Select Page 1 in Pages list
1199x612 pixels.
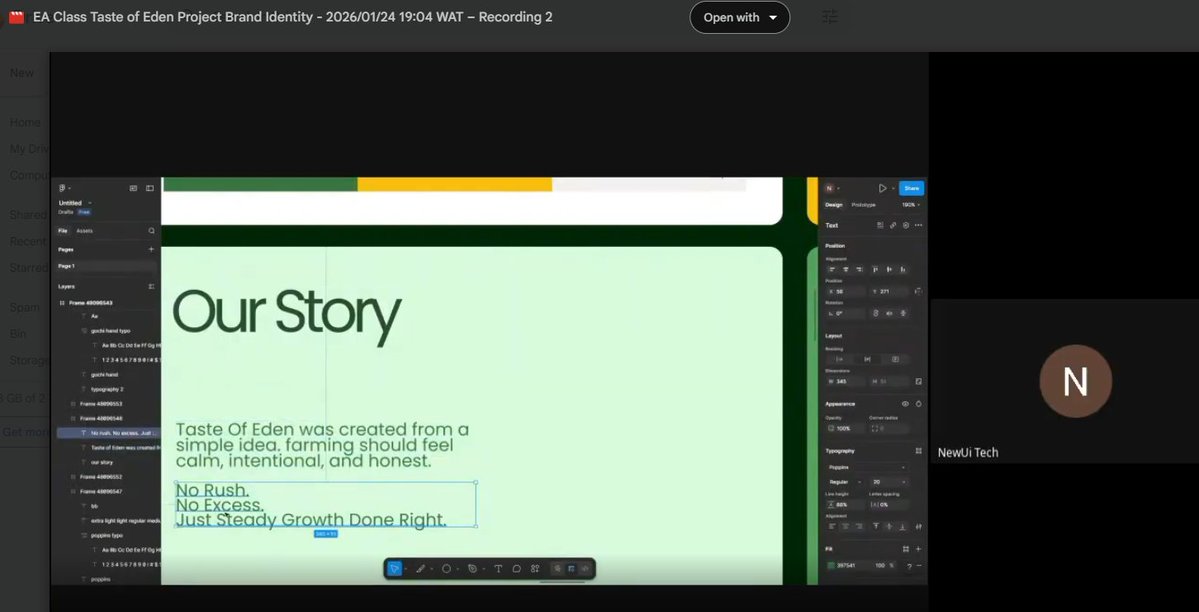pyautogui.click(x=107, y=266)
